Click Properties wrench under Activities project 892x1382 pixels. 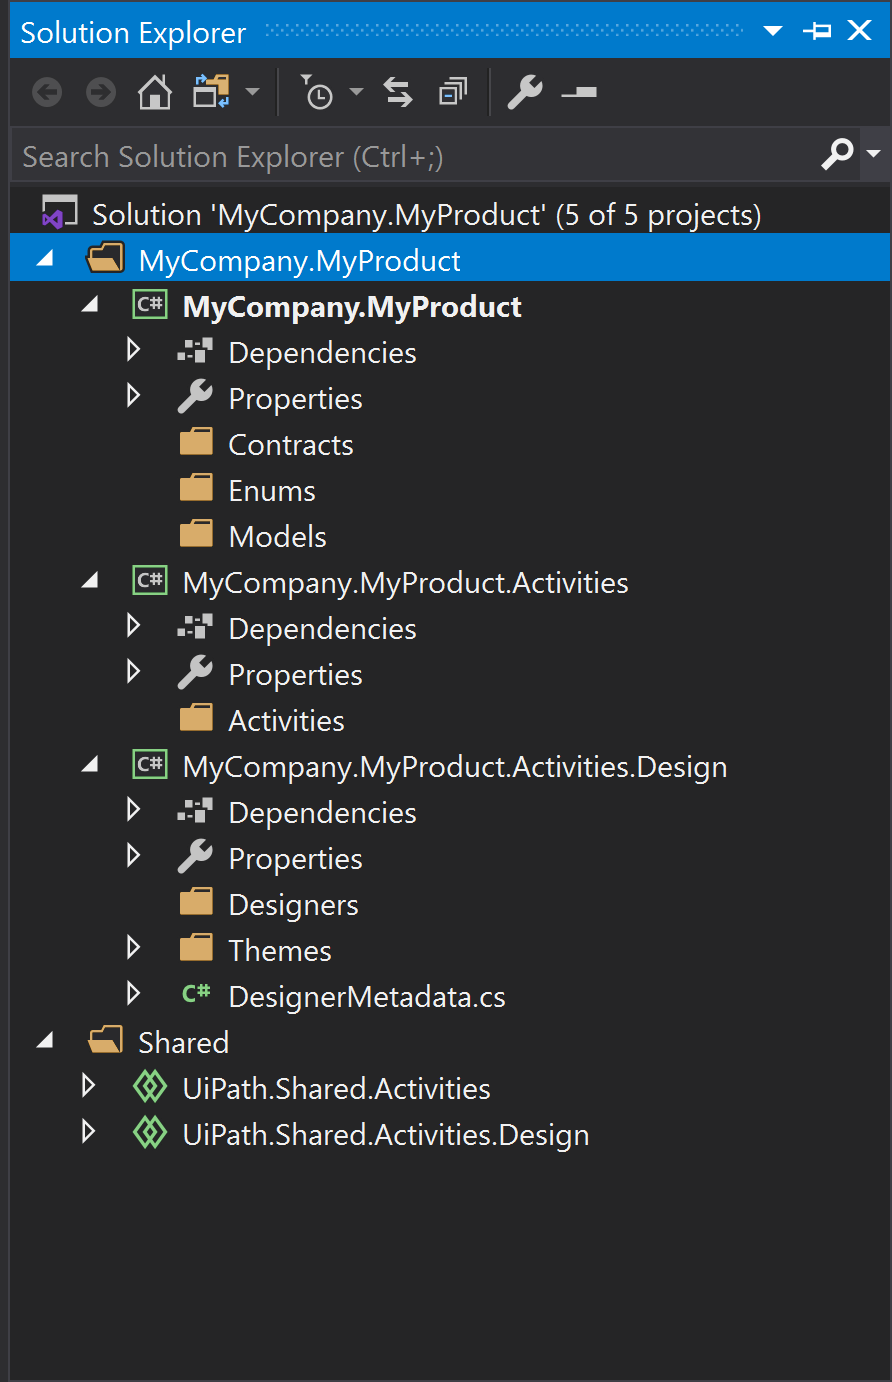point(195,673)
